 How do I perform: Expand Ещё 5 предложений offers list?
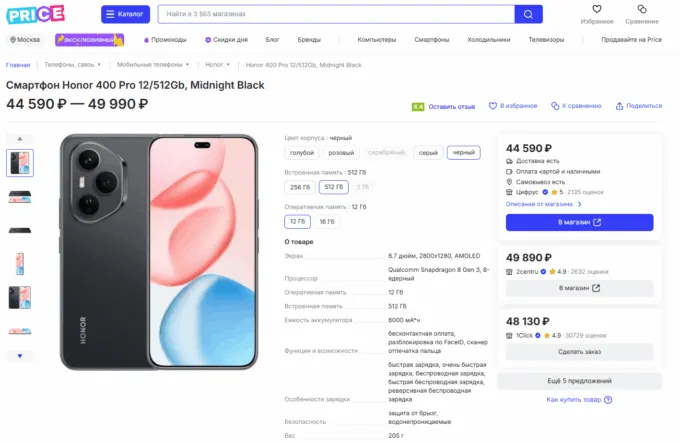coord(579,381)
